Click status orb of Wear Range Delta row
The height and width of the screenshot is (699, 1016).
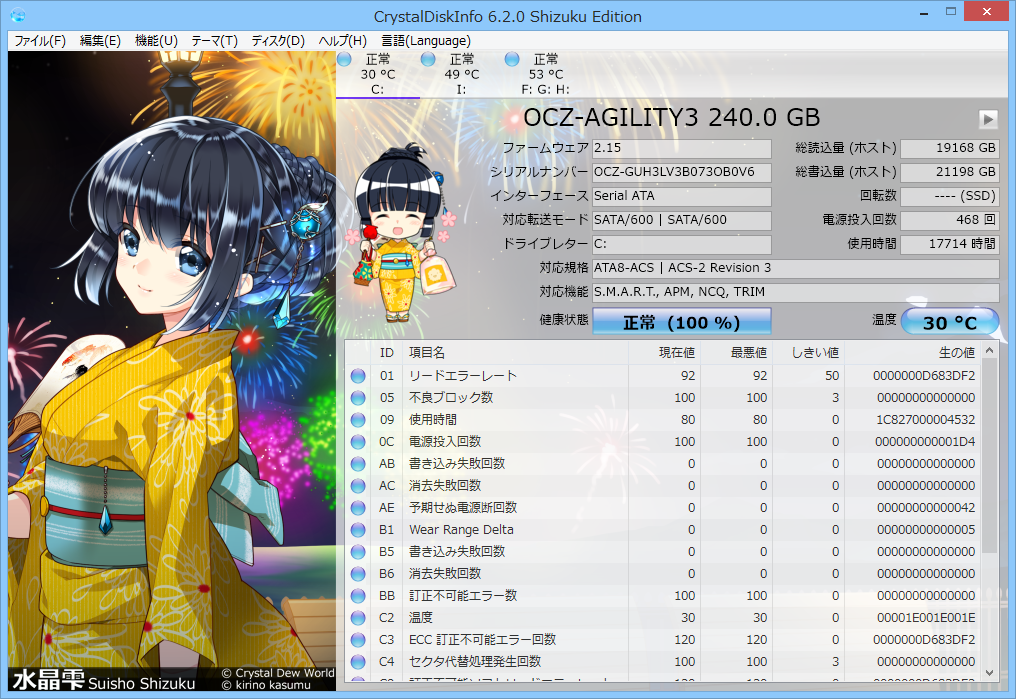coord(358,530)
